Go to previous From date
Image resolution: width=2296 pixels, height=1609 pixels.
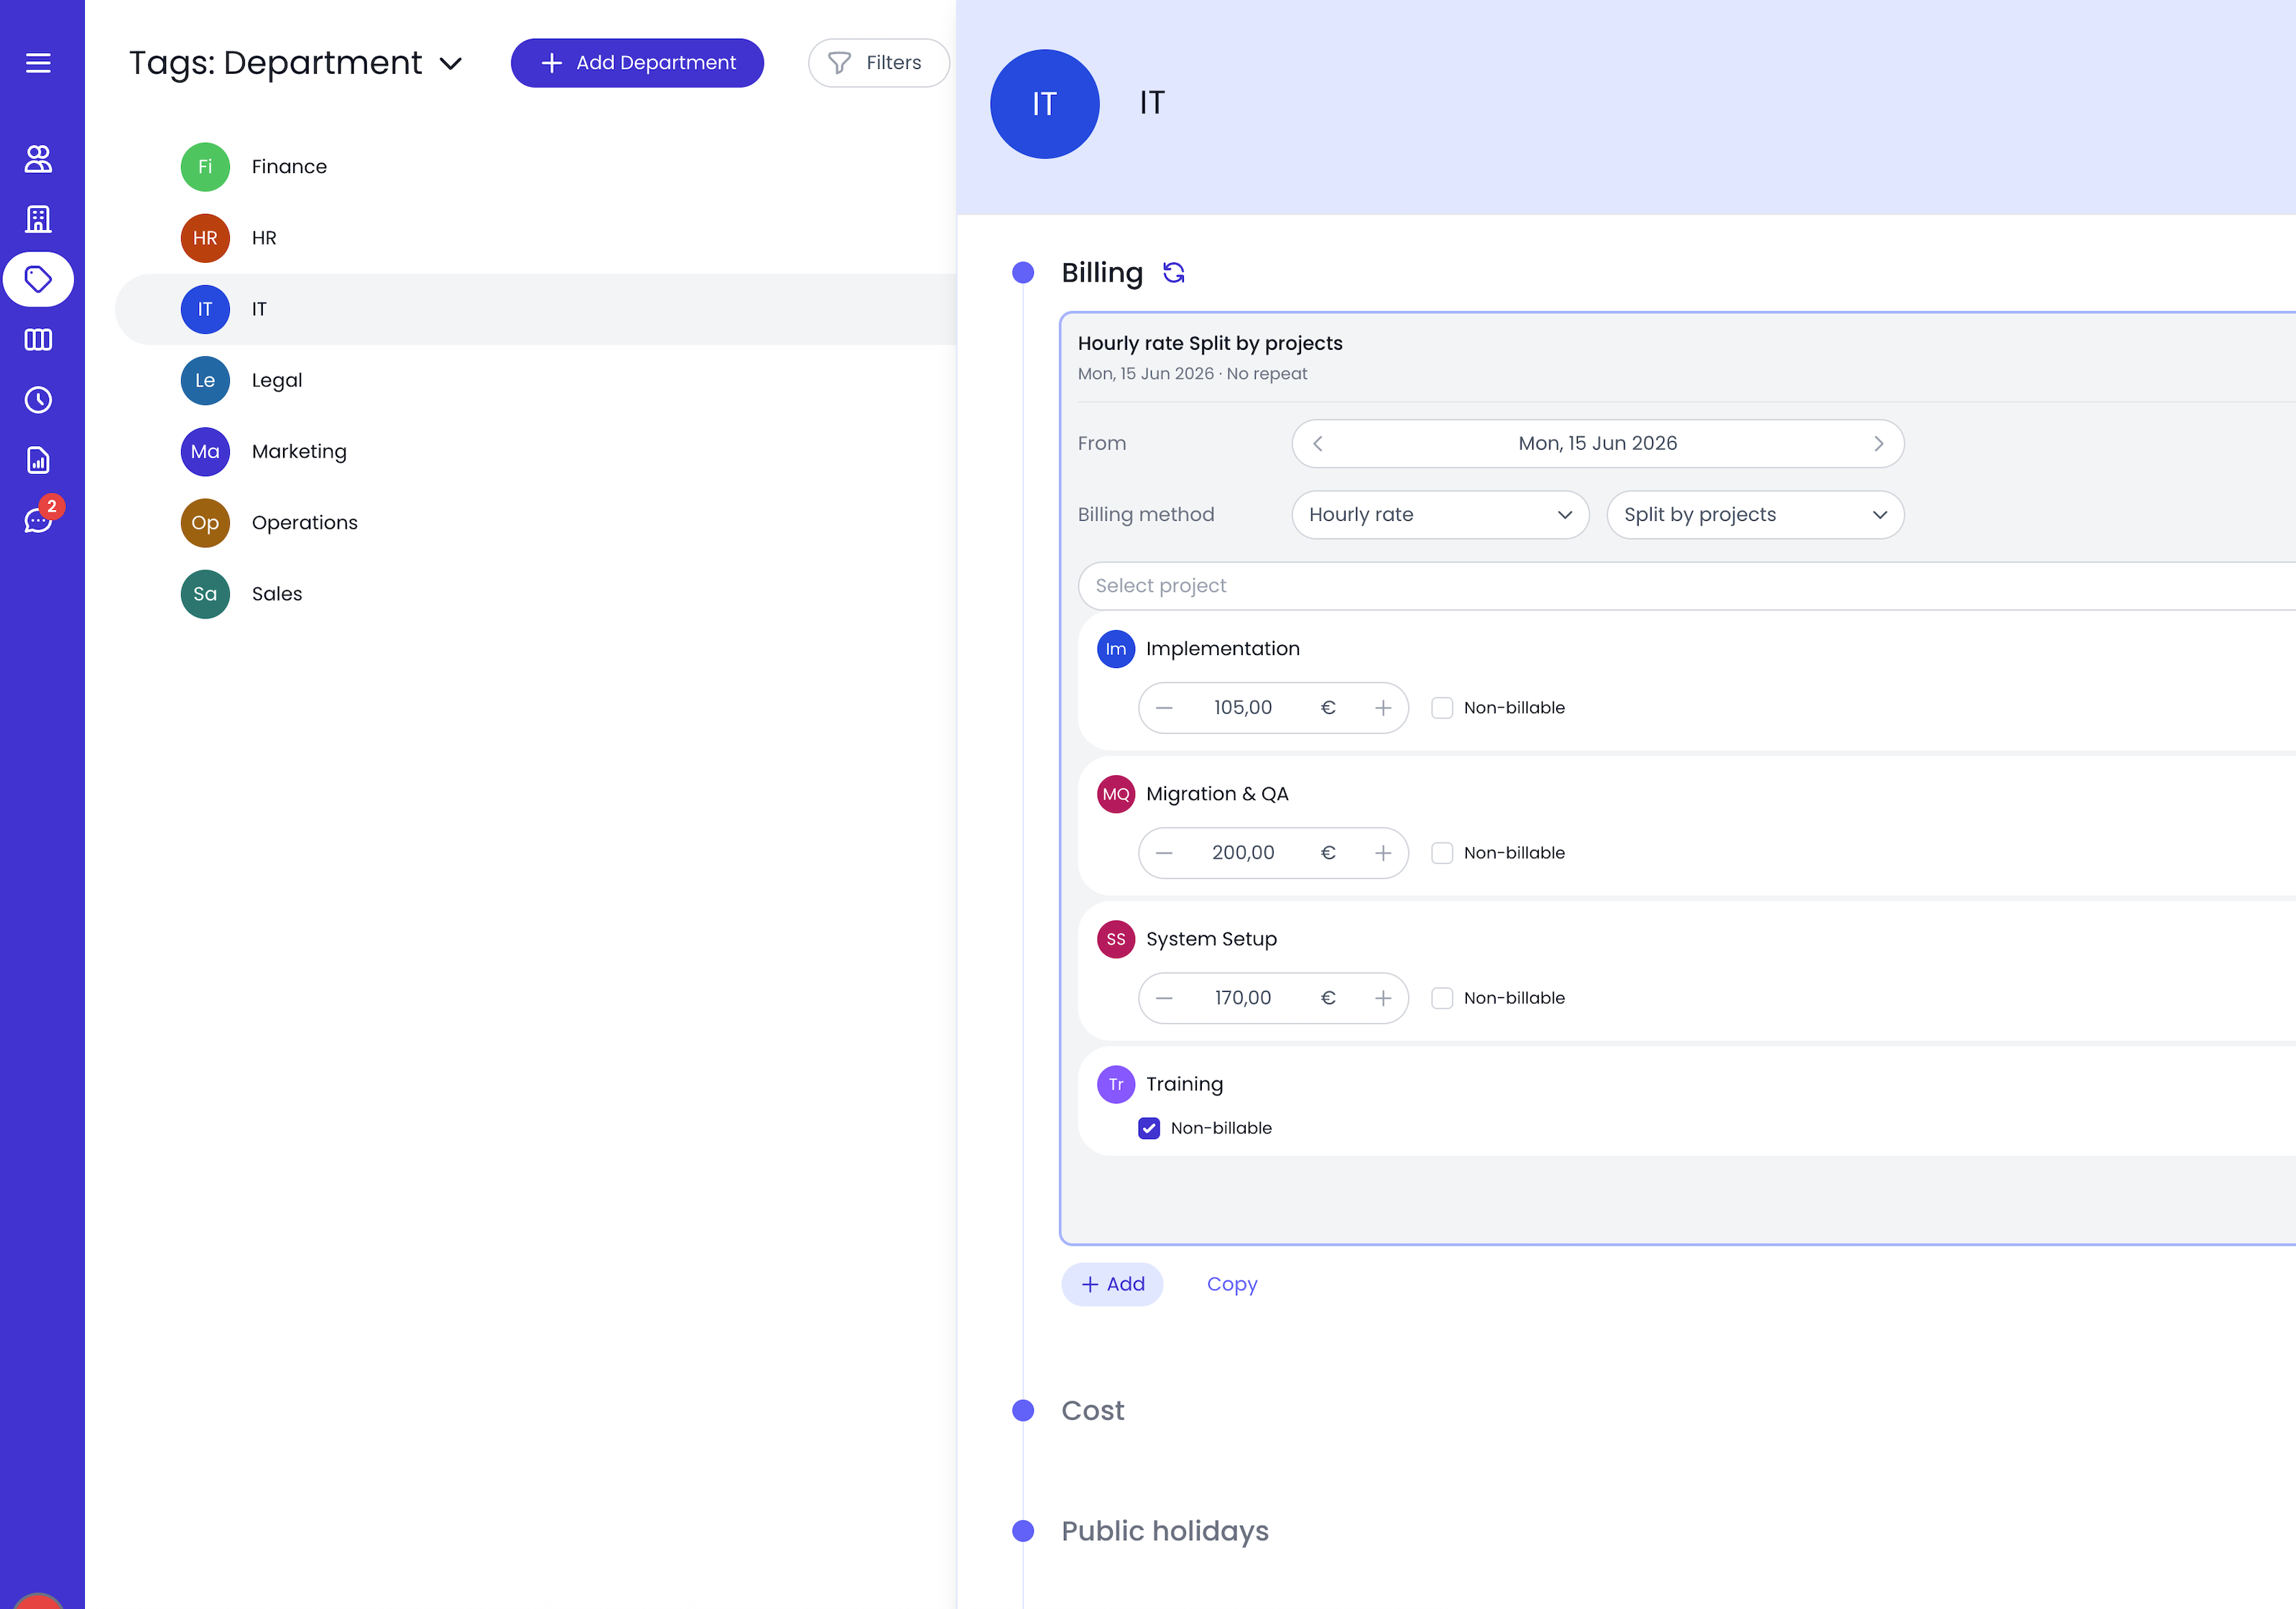coord(1318,444)
